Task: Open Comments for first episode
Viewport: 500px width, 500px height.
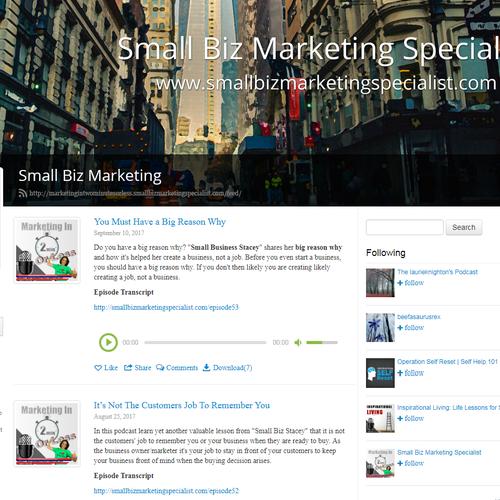Action: [x=177, y=368]
